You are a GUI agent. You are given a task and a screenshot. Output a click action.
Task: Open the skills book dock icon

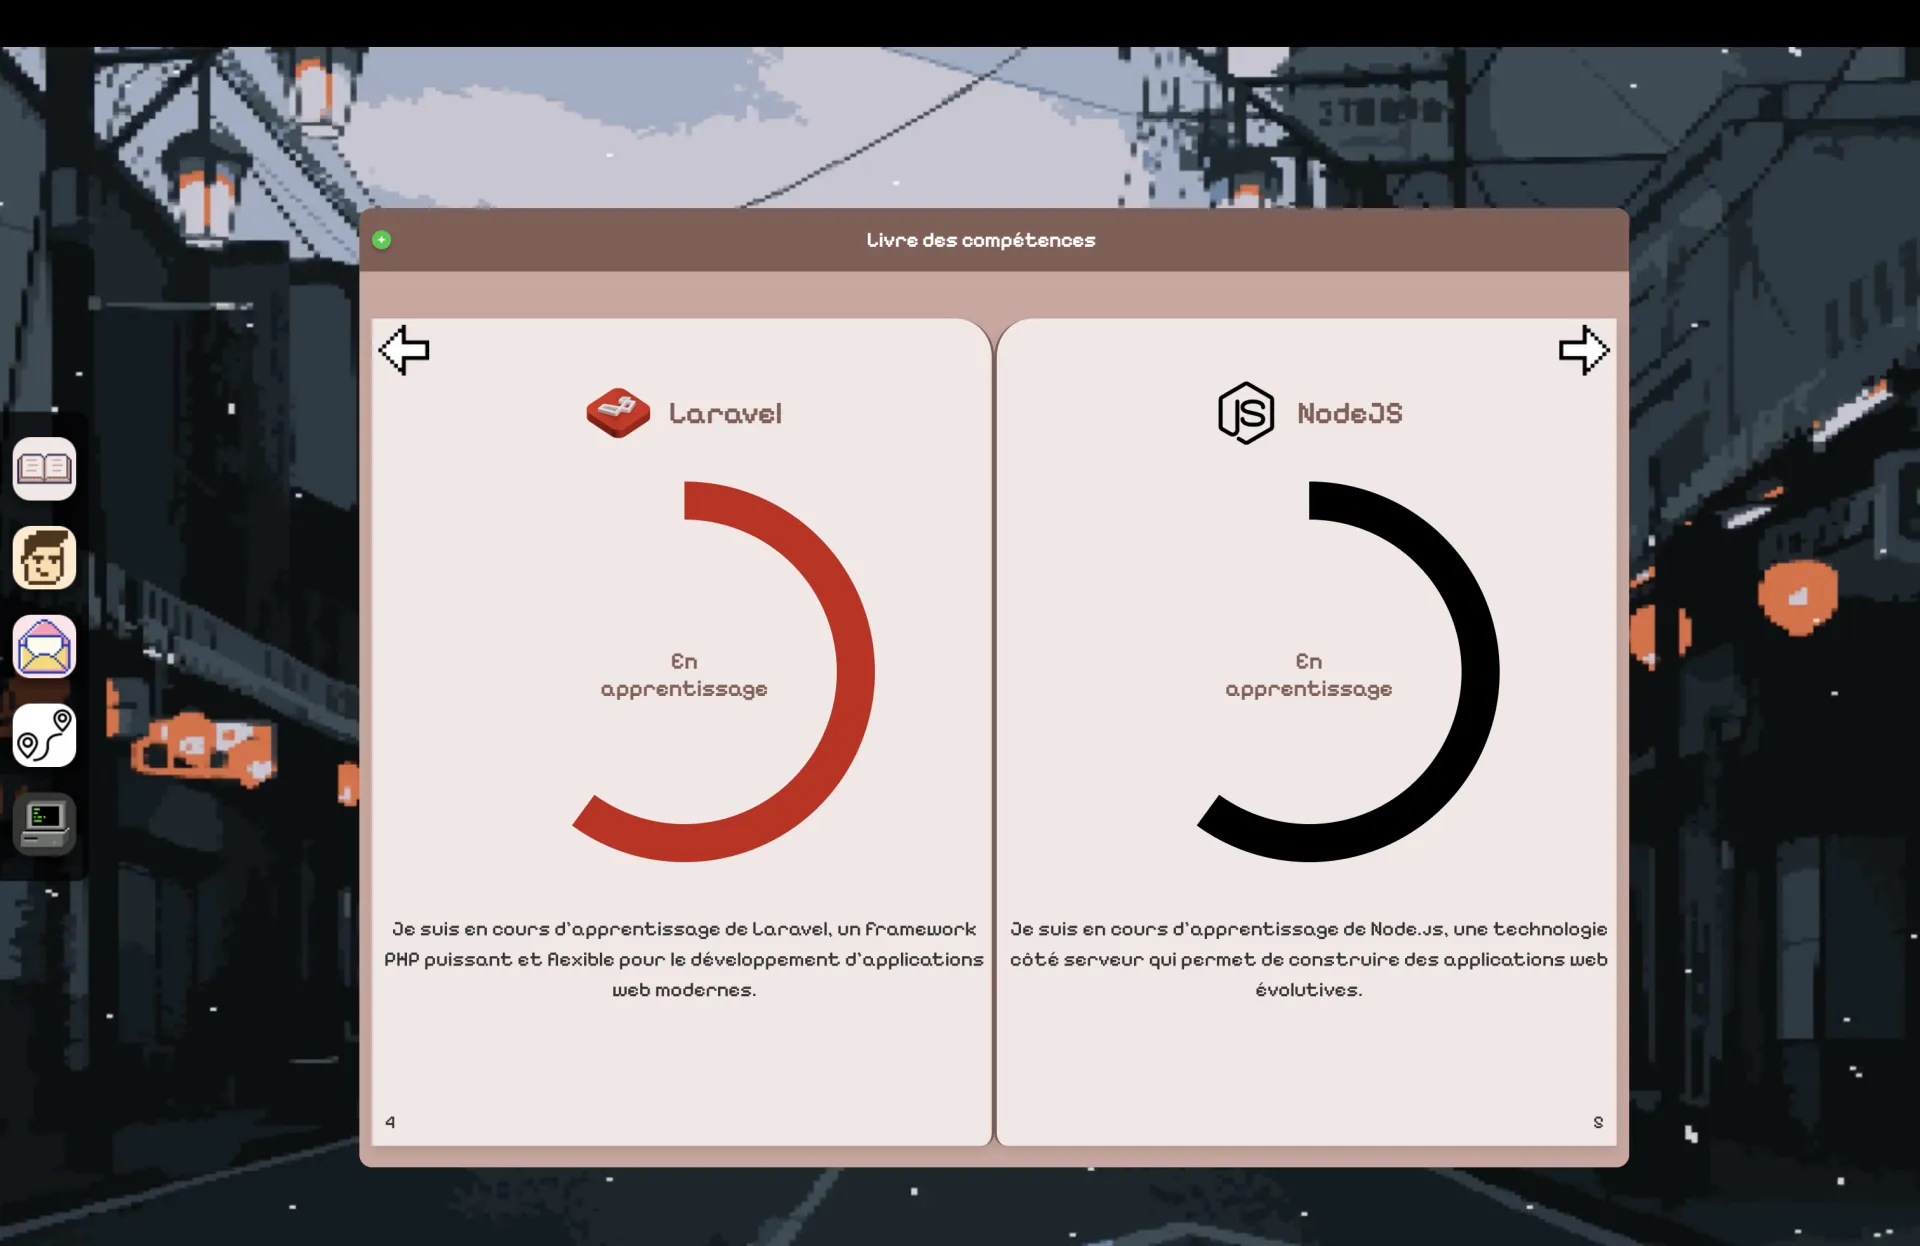pyautogui.click(x=44, y=468)
